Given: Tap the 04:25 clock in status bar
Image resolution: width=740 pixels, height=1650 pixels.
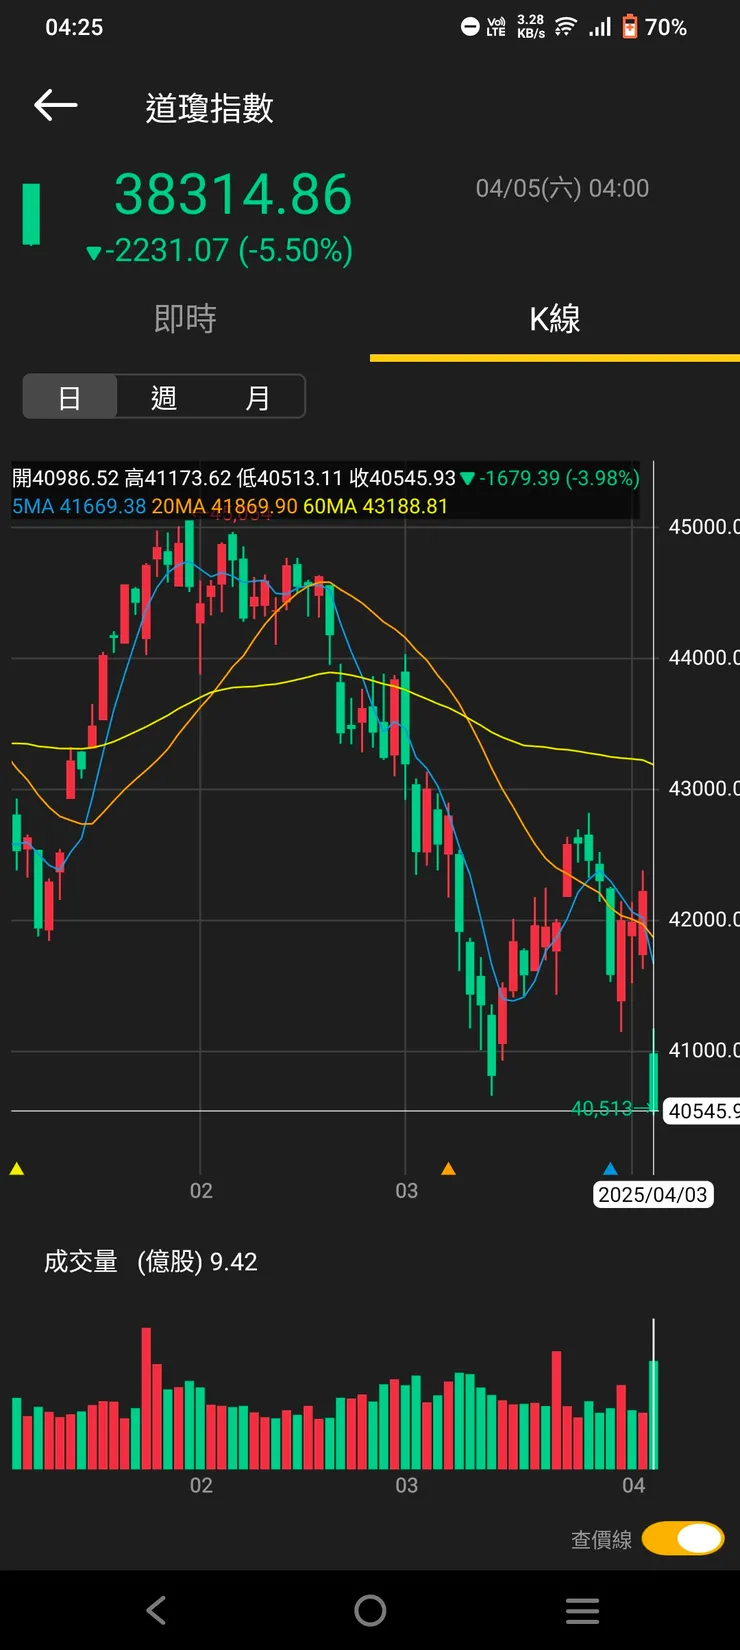Looking at the screenshot, I should coord(74,27).
